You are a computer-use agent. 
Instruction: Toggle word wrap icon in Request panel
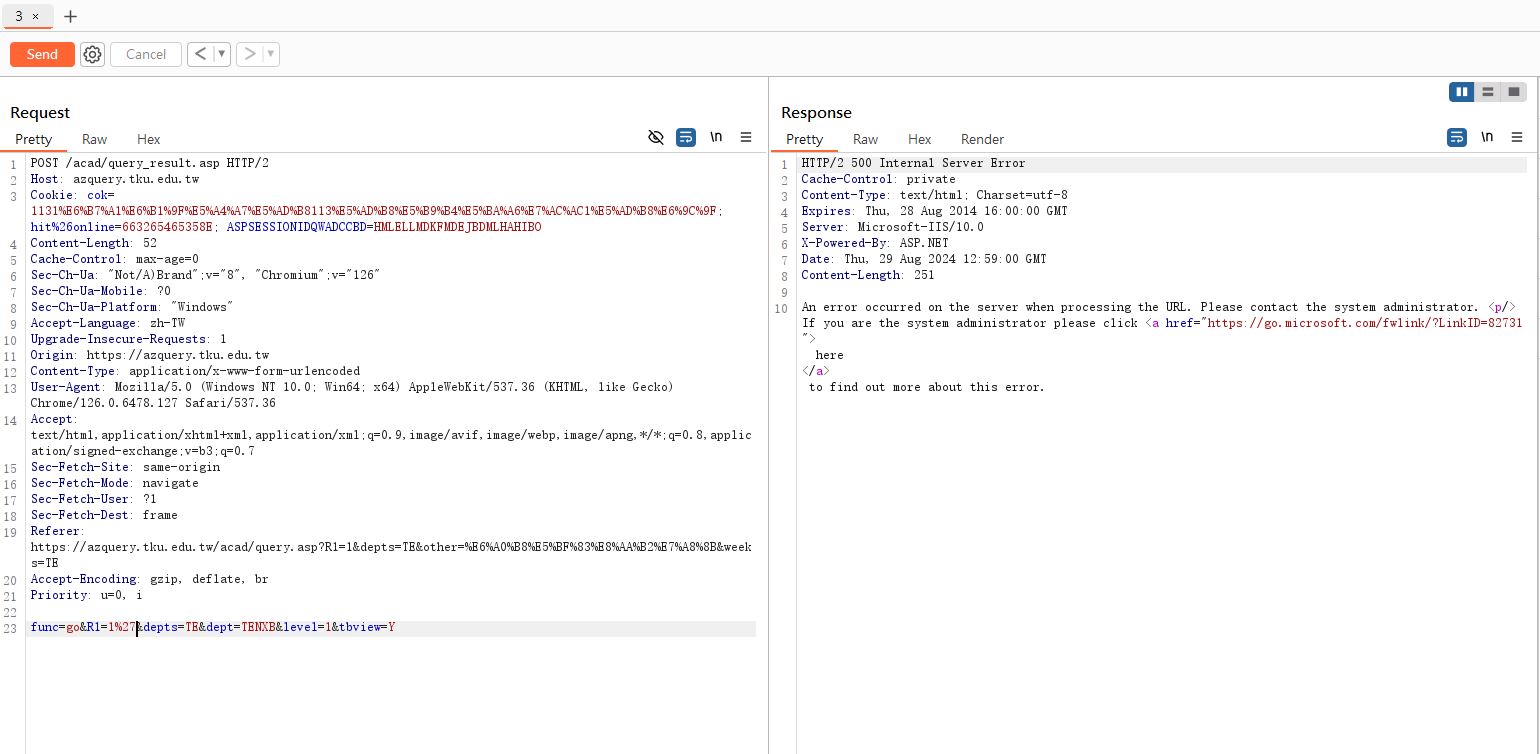pos(685,137)
